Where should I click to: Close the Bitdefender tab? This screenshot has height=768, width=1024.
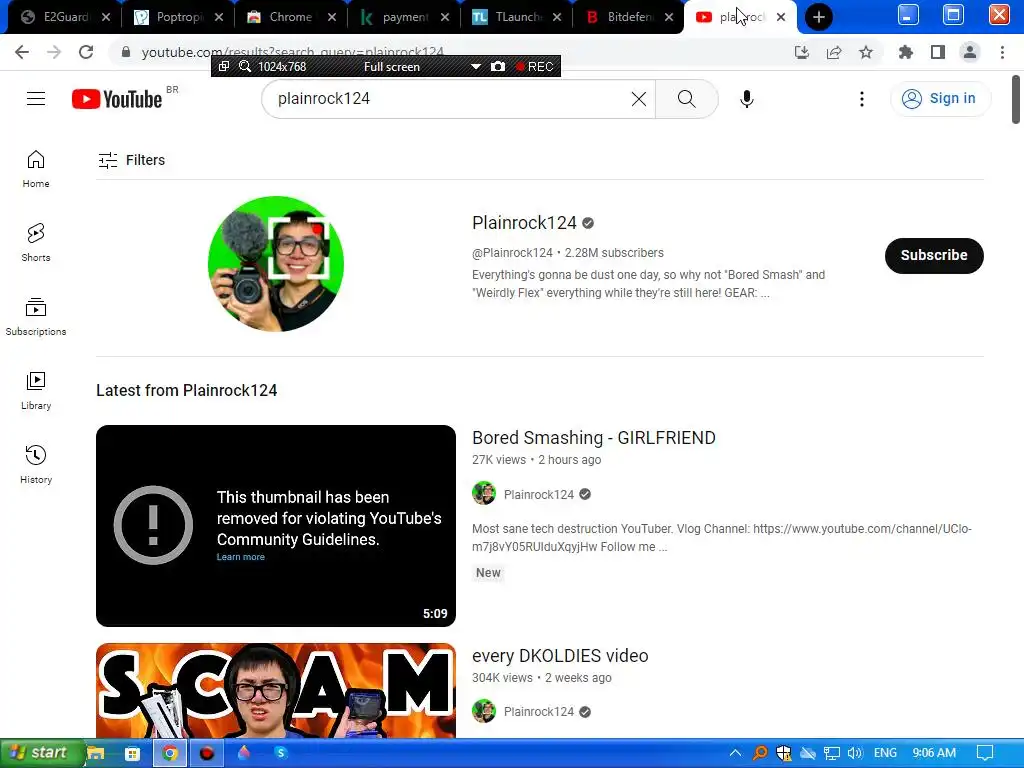tap(669, 17)
